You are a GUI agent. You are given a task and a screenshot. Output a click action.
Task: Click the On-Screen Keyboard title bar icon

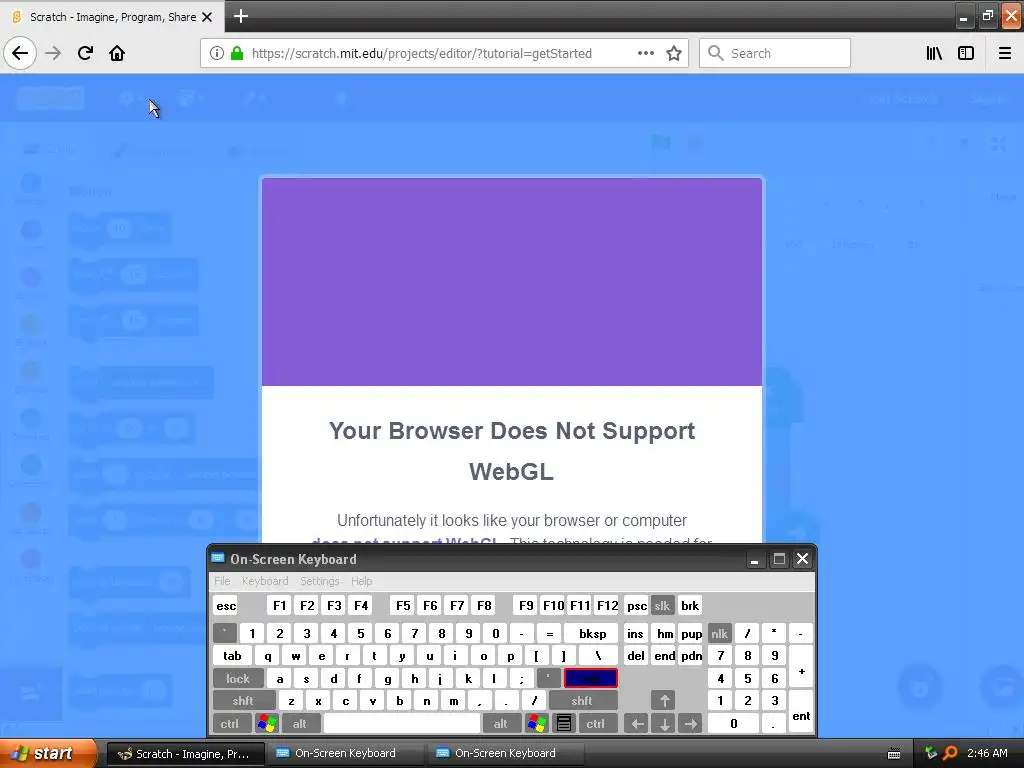218,558
